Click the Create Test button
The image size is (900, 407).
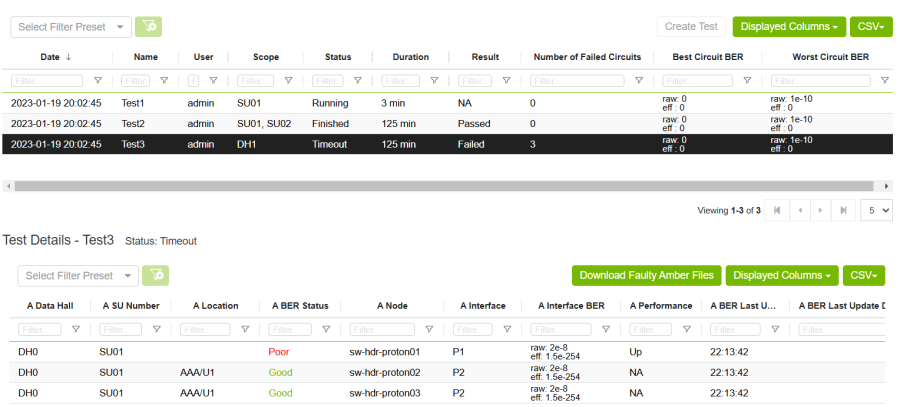tap(691, 26)
